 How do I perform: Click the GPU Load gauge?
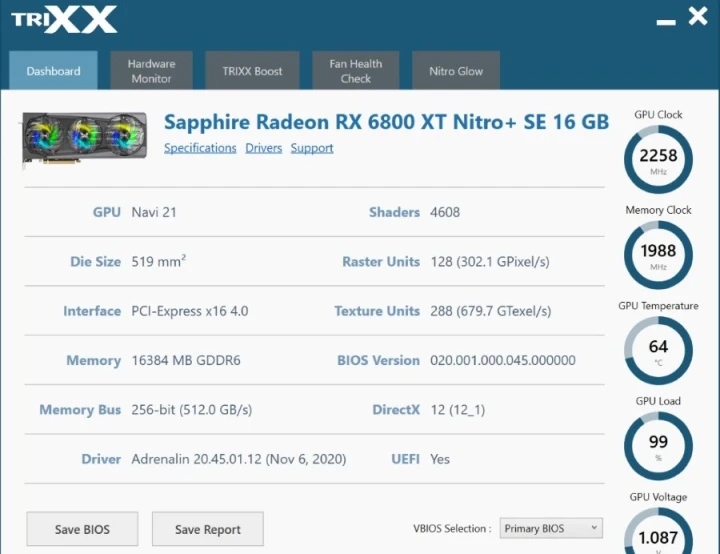(658, 446)
